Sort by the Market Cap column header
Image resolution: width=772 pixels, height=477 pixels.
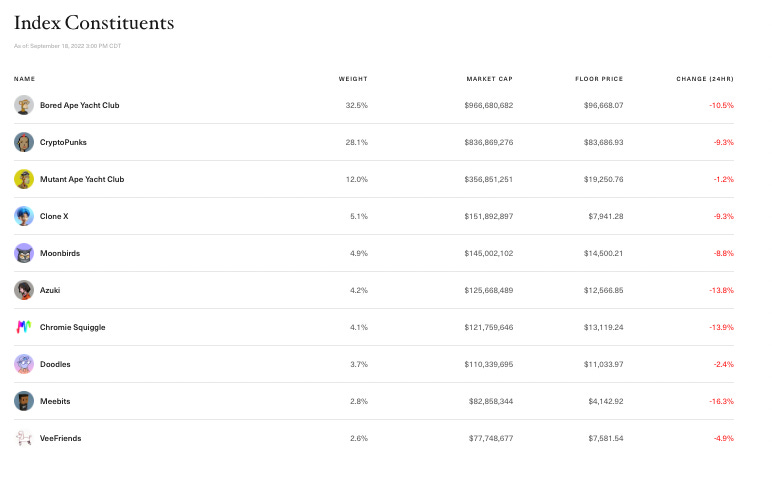[x=489, y=79]
